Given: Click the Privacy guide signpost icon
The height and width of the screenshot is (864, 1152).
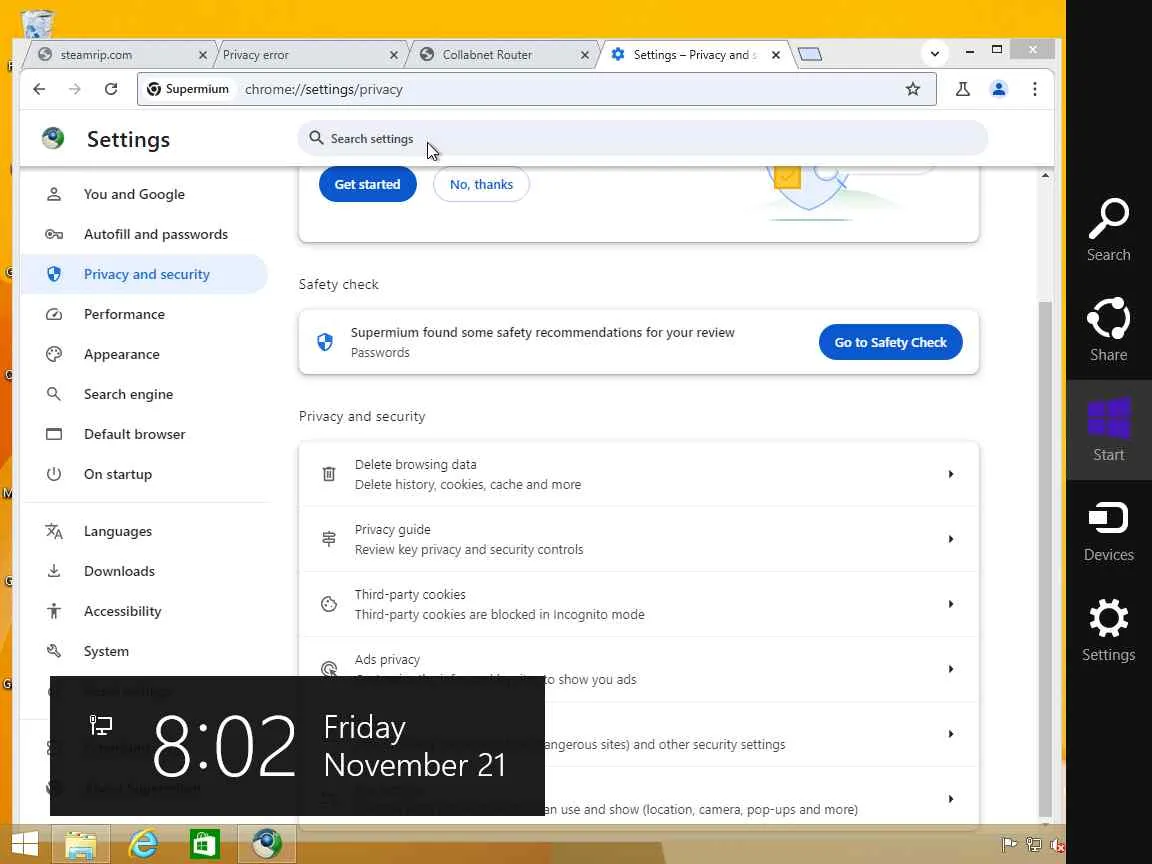Looking at the screenshot, I should point(329,539).
